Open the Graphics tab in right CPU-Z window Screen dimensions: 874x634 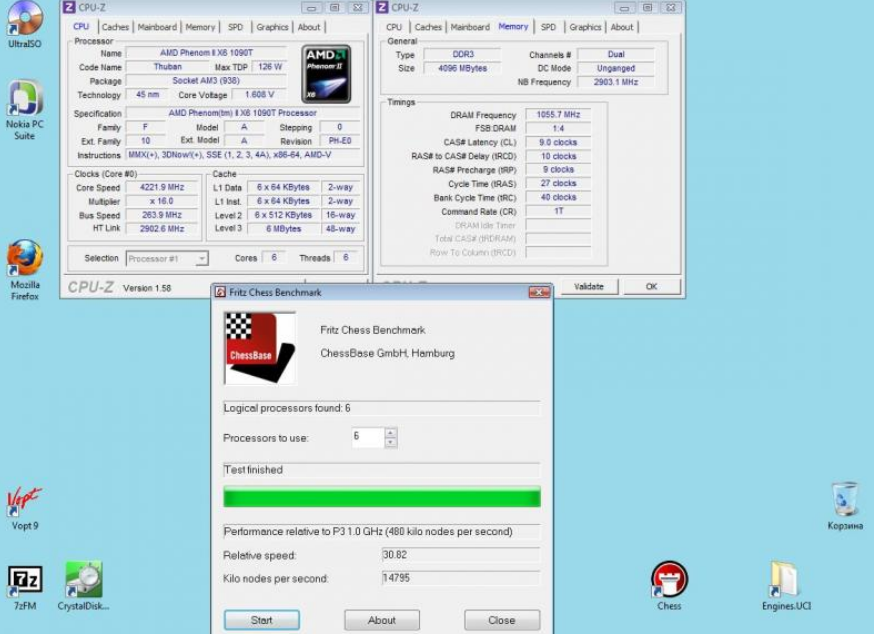(585, 27)
